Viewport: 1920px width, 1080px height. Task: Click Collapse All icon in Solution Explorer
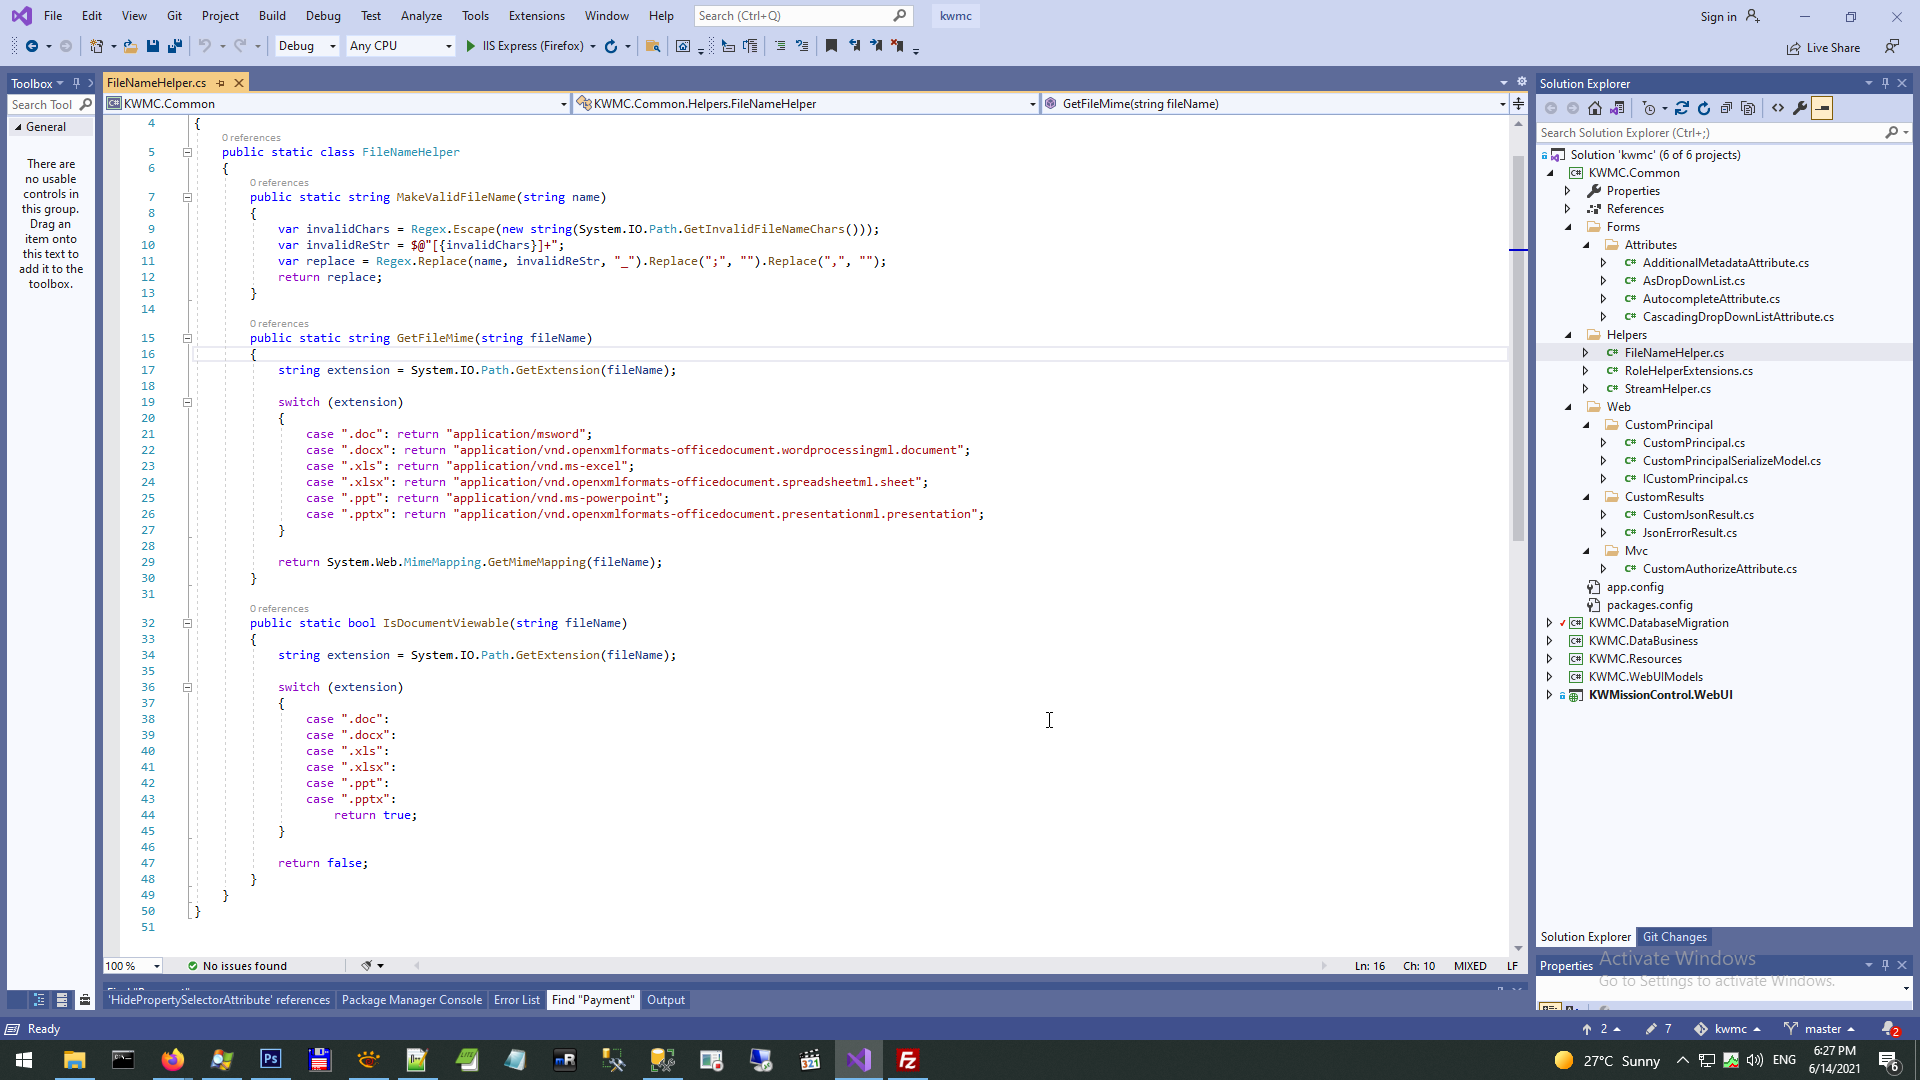(1726, 108)
